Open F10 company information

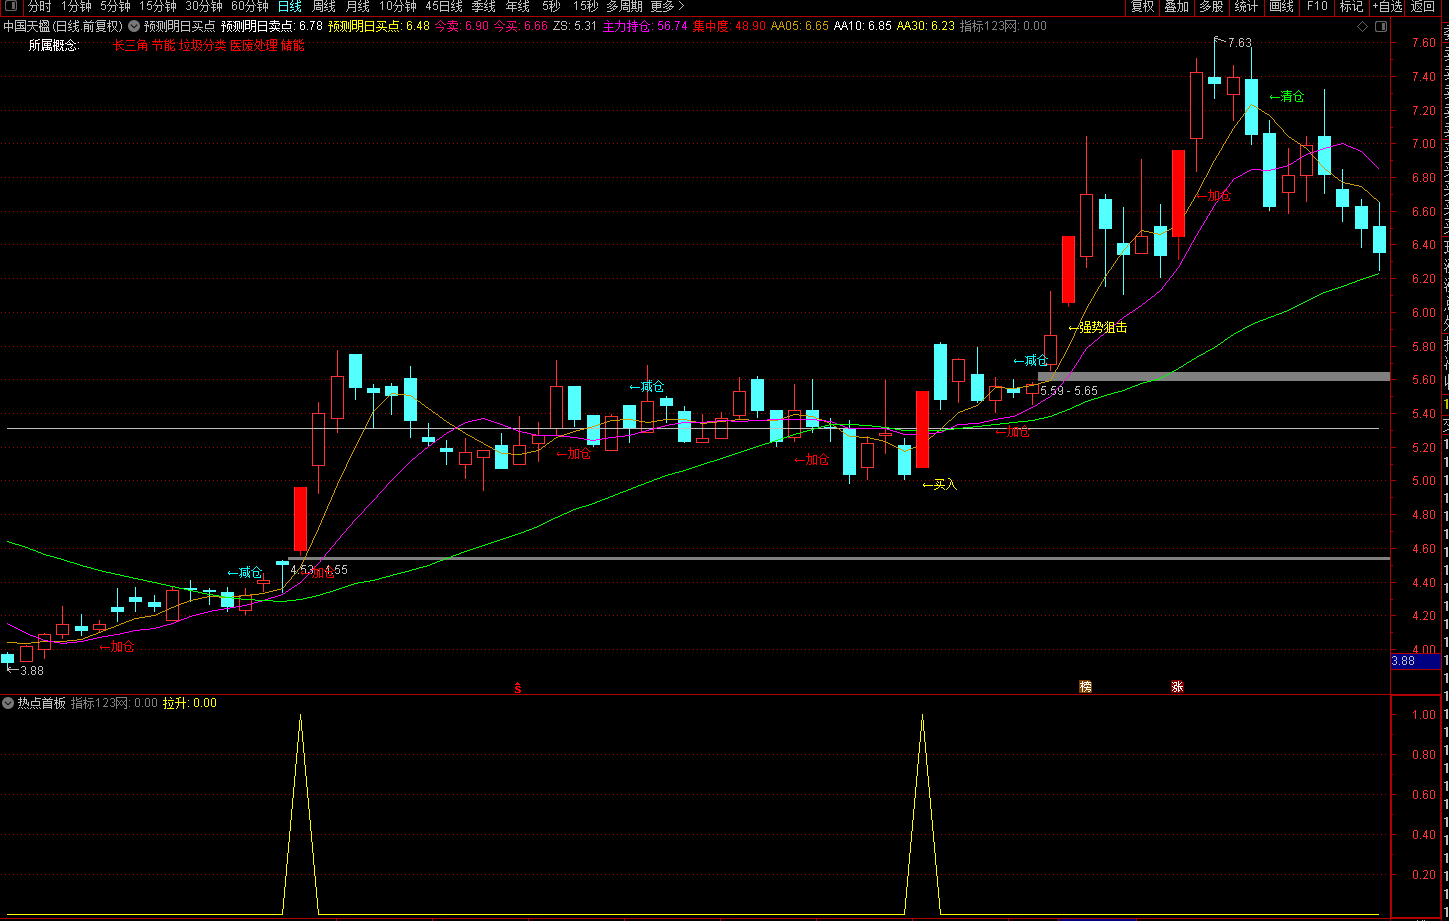(x=1317, y=7)
